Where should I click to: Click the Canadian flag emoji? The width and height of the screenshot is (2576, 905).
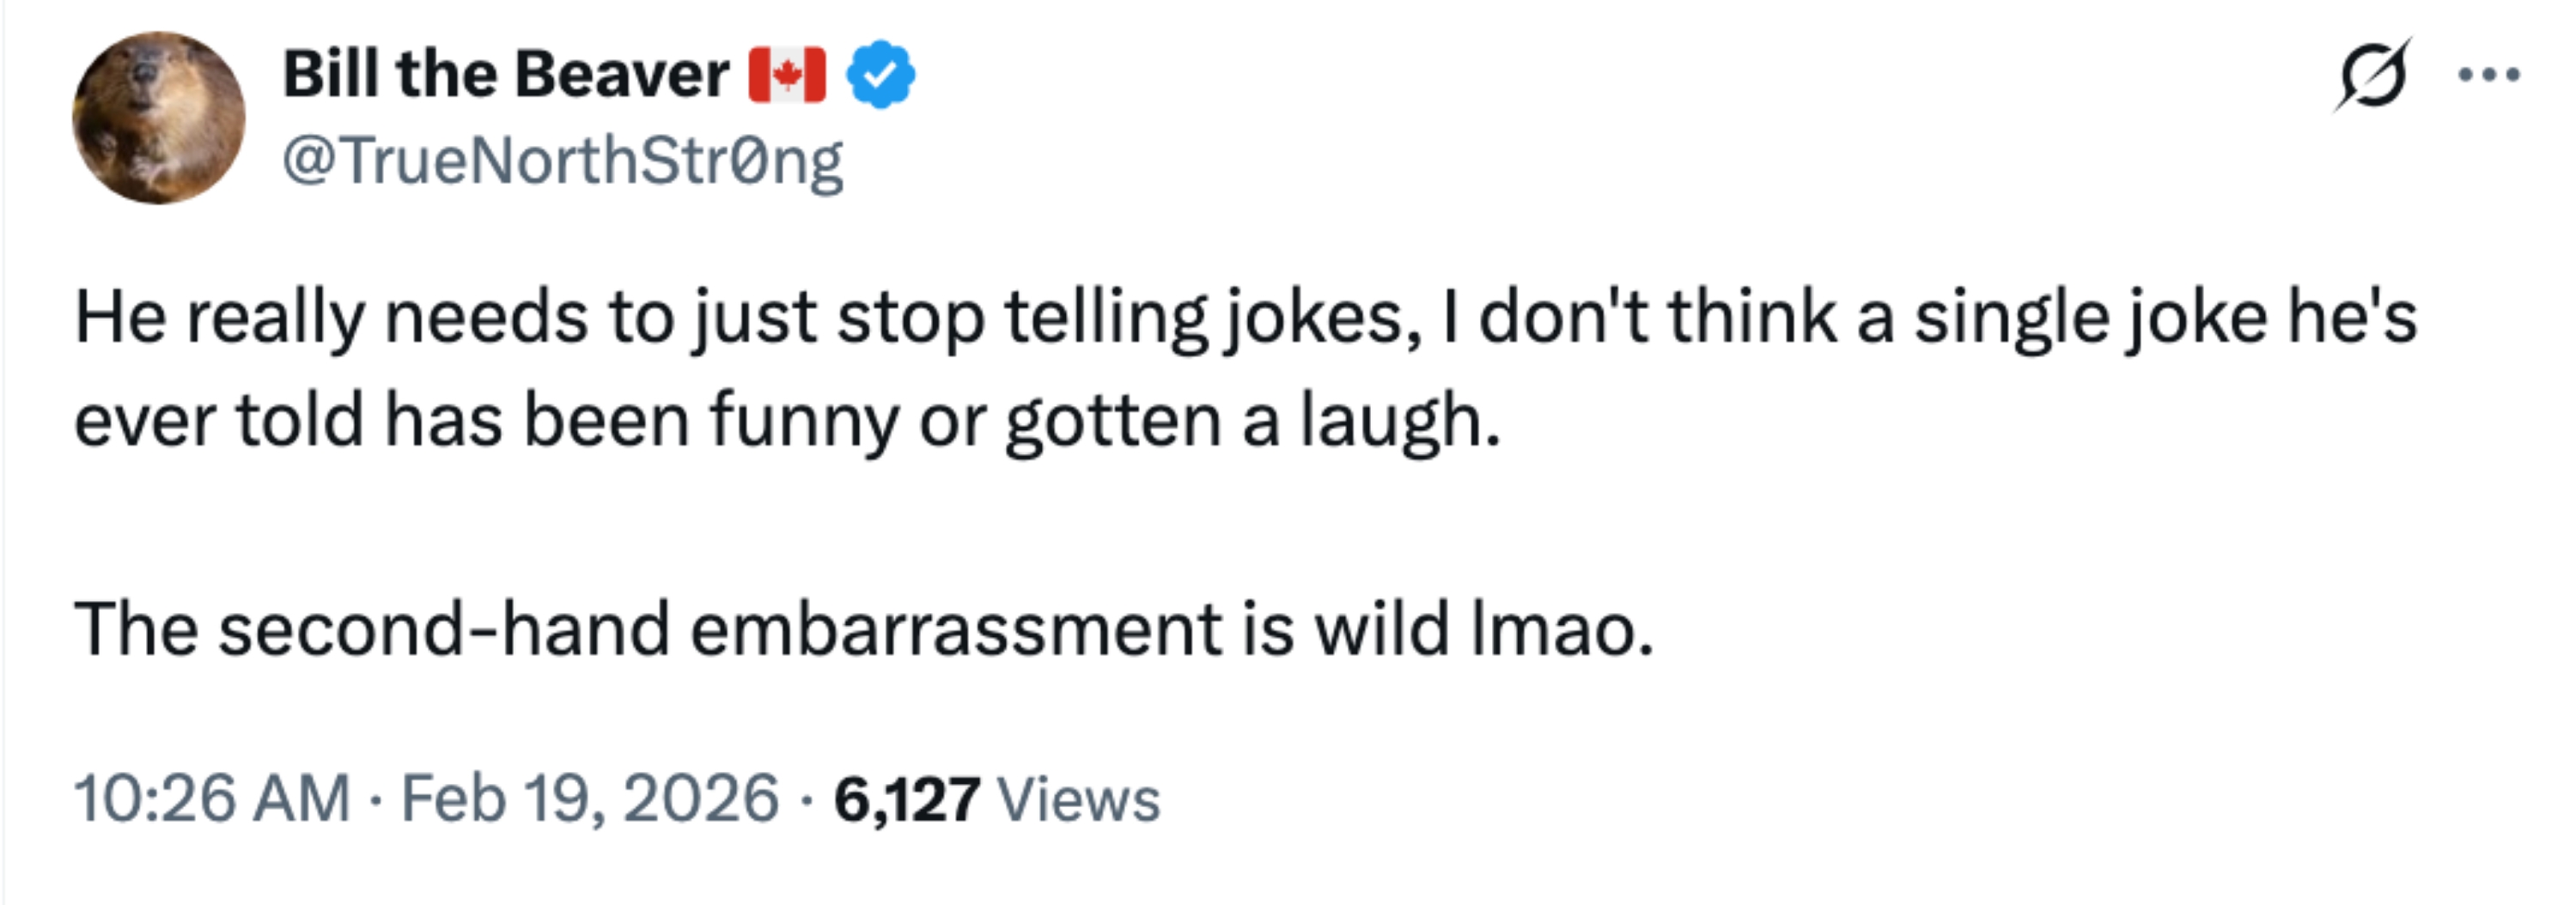tap(787, 75)
